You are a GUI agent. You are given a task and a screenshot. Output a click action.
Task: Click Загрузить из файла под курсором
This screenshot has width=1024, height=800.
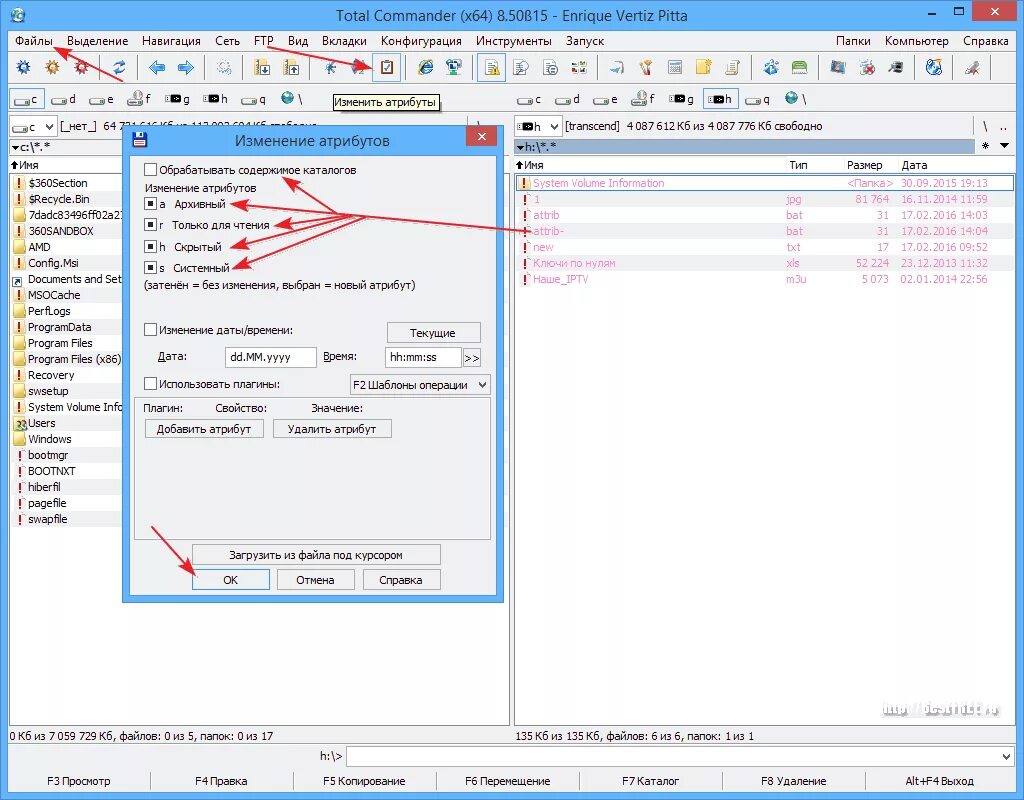[316, 555]
